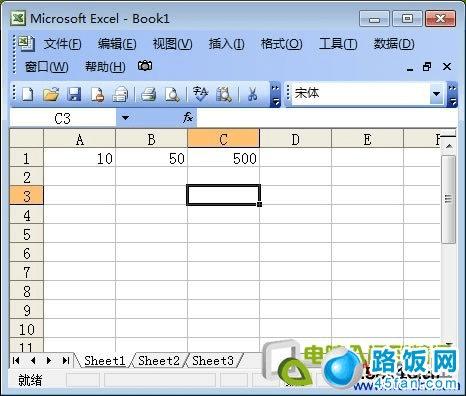The image size is (466, 396).
Task: Expand the Formatting toolbar options chevron
Action: point(452,94)
